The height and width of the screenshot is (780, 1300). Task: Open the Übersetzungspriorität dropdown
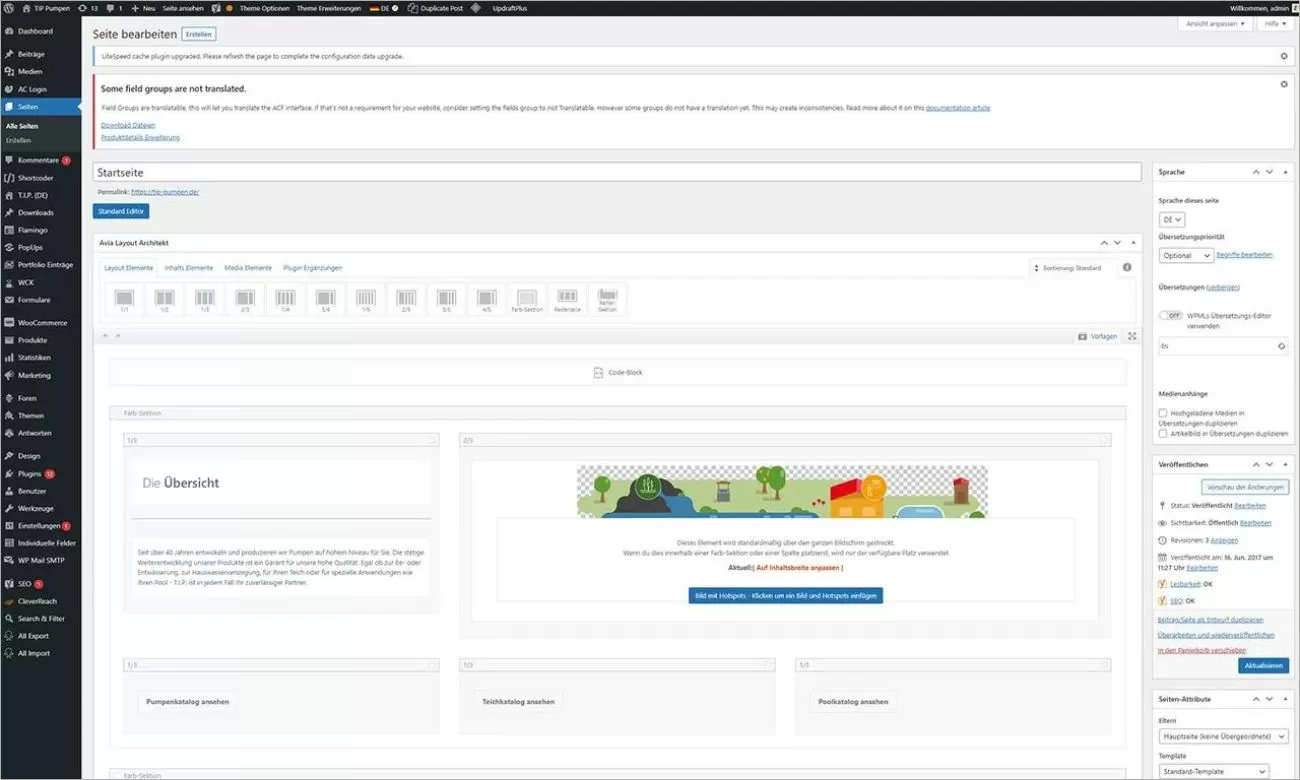pos(1185,255)
